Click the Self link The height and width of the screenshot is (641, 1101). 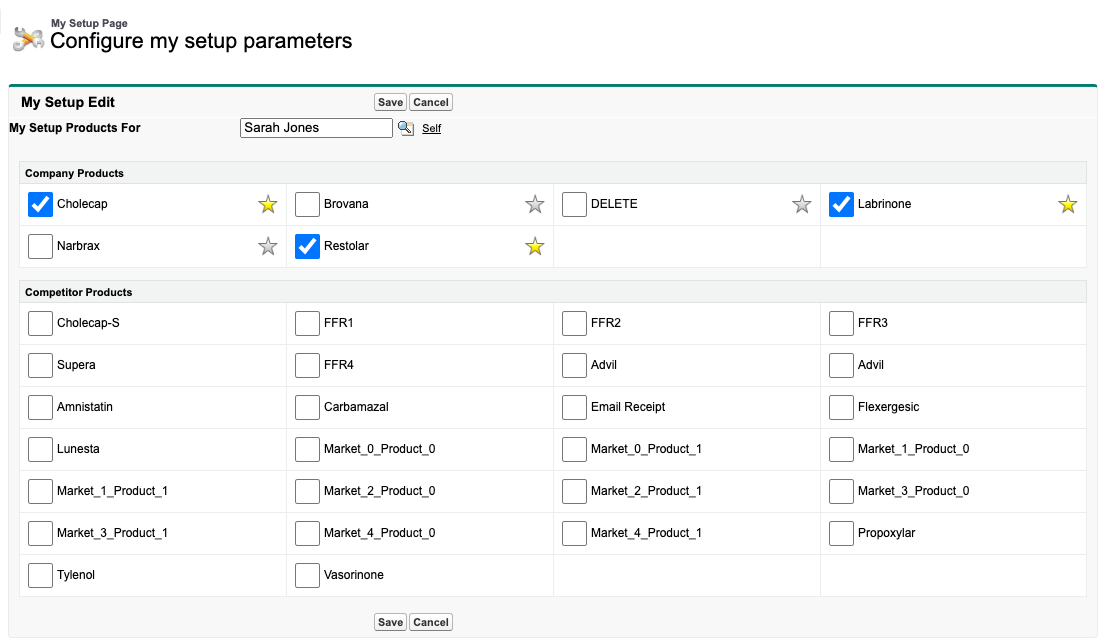pos(431,129)
